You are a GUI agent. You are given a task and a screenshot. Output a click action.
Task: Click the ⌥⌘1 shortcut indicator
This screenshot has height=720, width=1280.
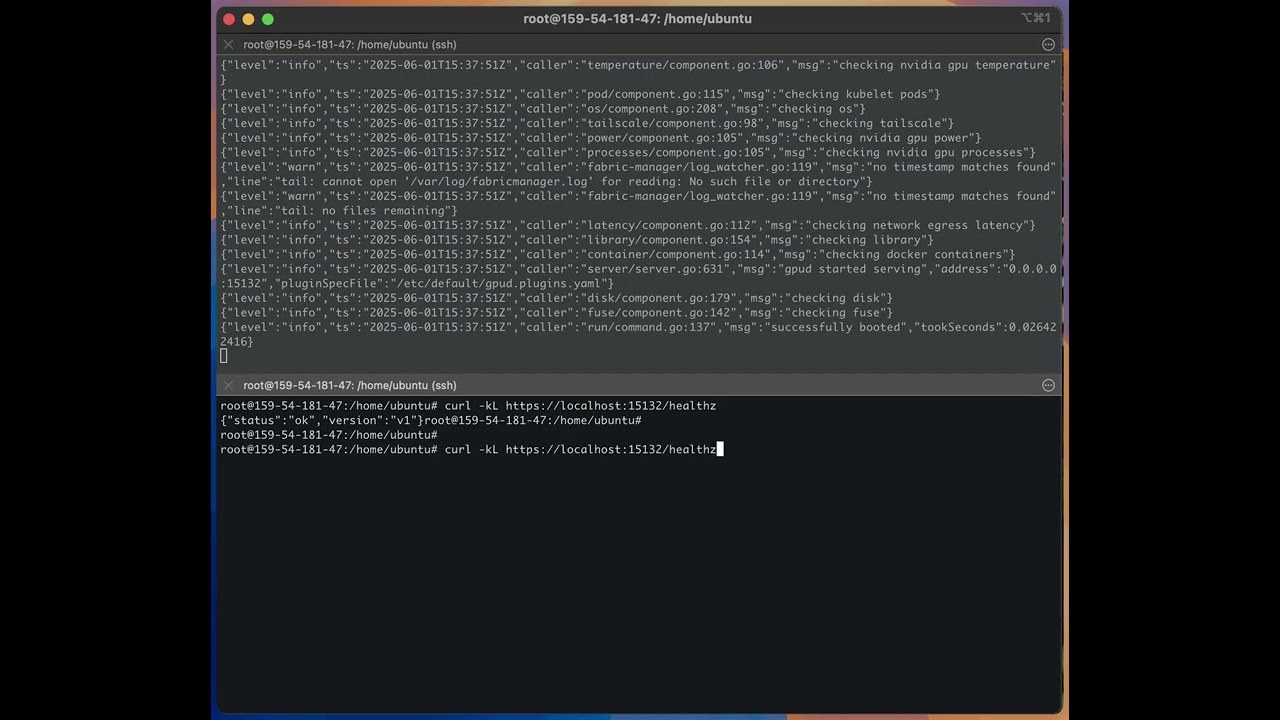point(1035,18)
